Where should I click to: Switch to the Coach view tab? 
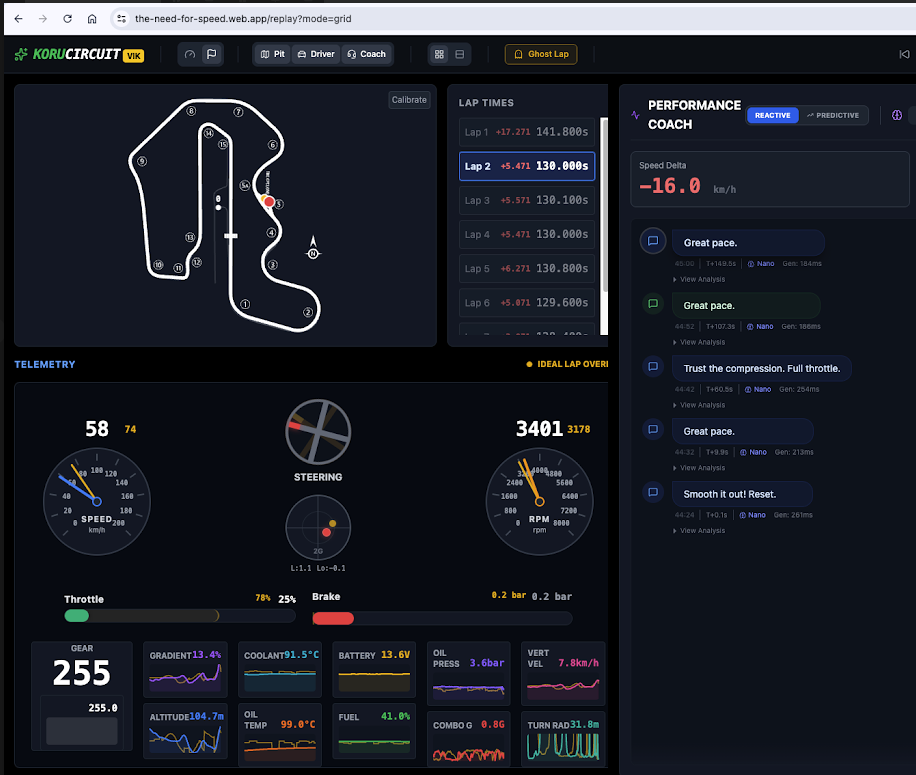click(366, 54)
